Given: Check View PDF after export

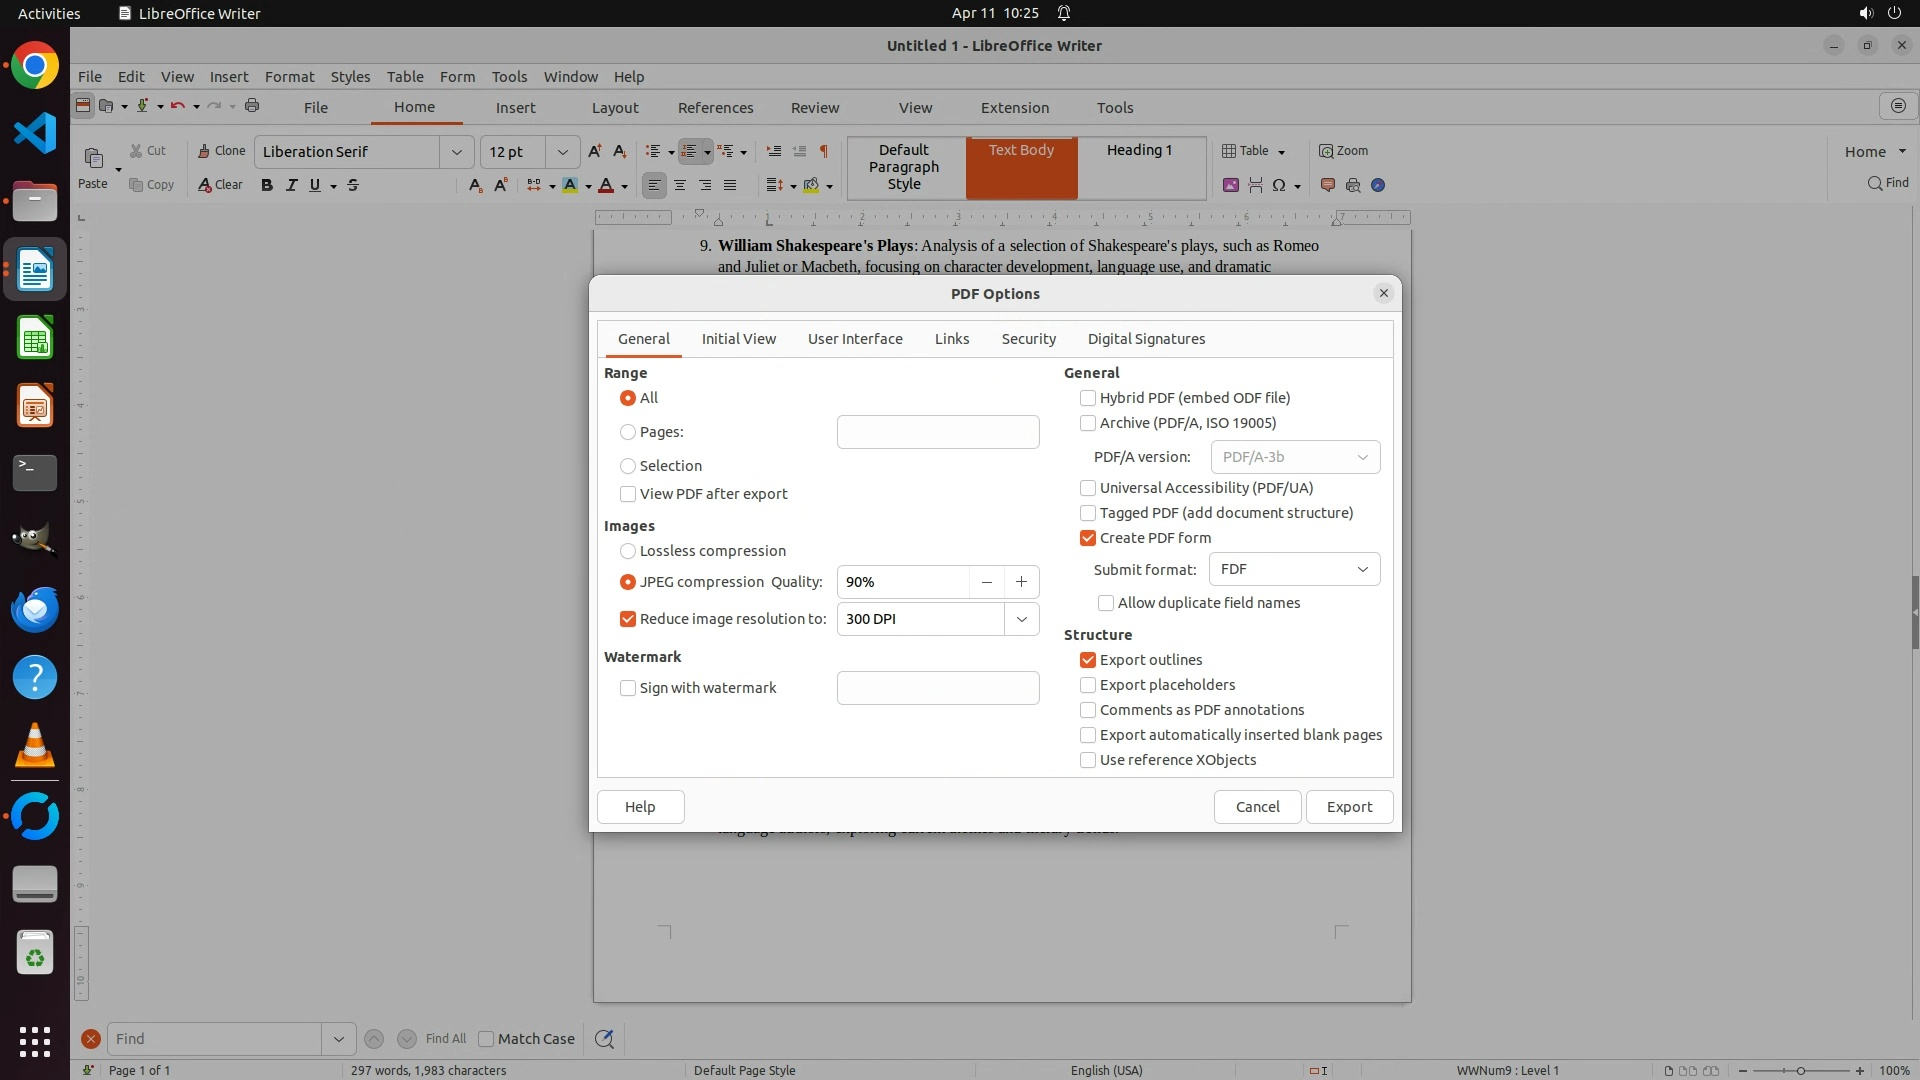Looking at the screenshot, I should click(x=628, y=494).
